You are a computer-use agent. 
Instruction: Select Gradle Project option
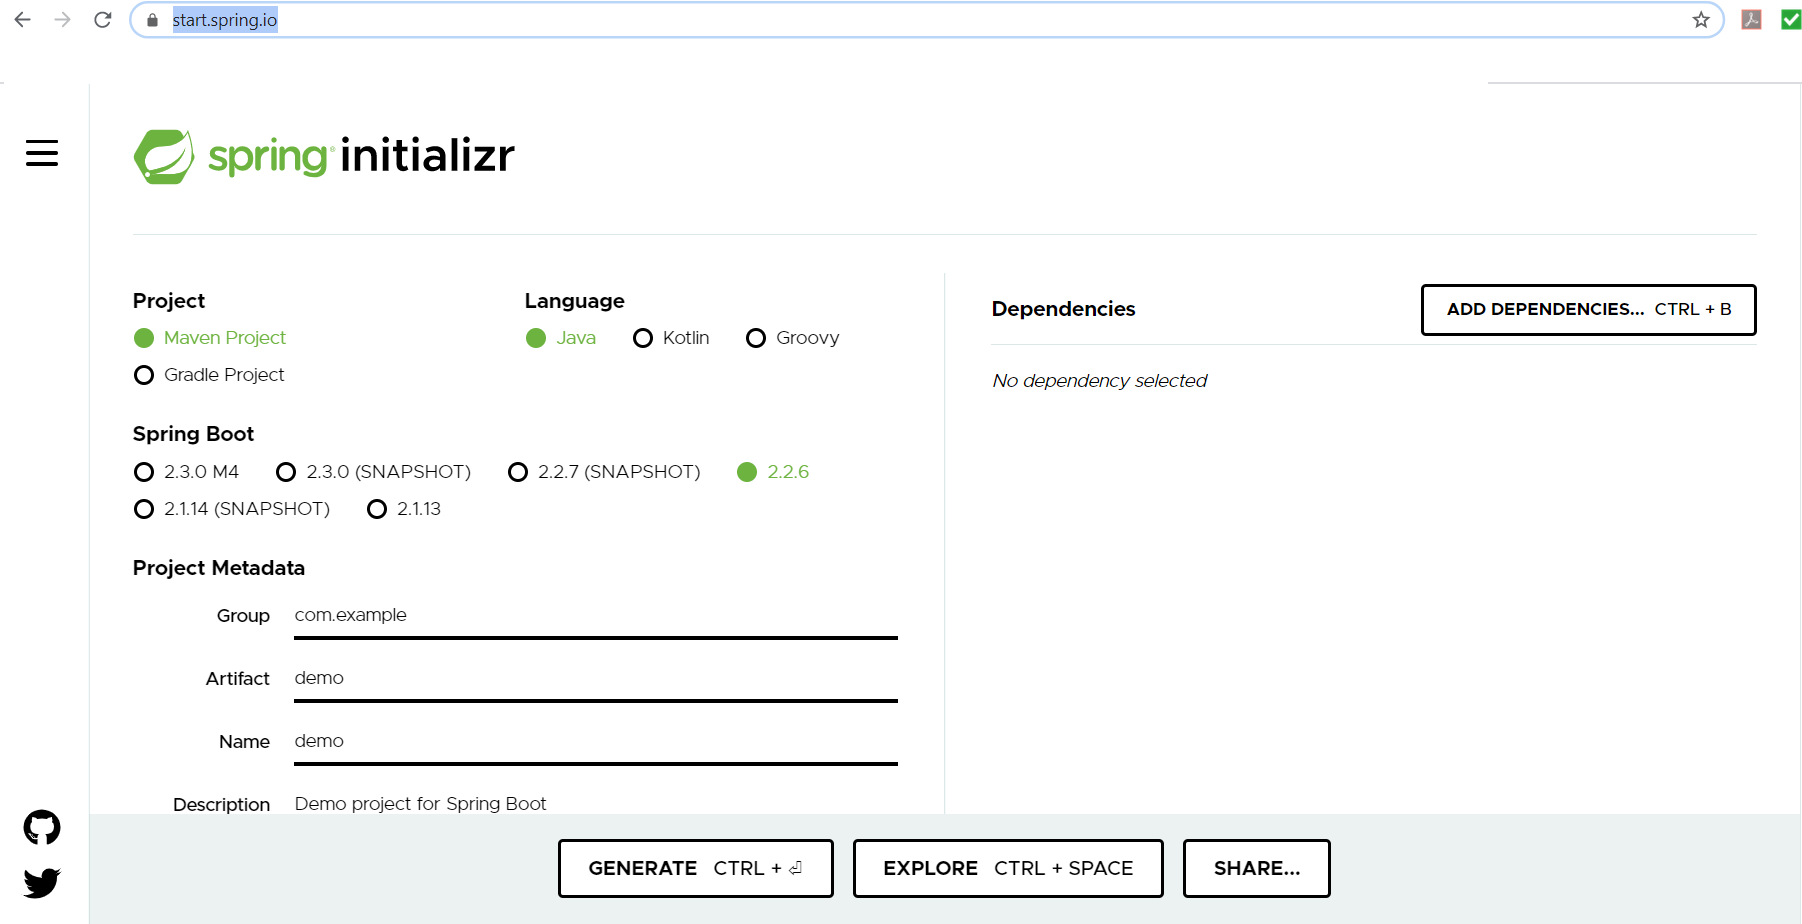[x=144, y=375]
